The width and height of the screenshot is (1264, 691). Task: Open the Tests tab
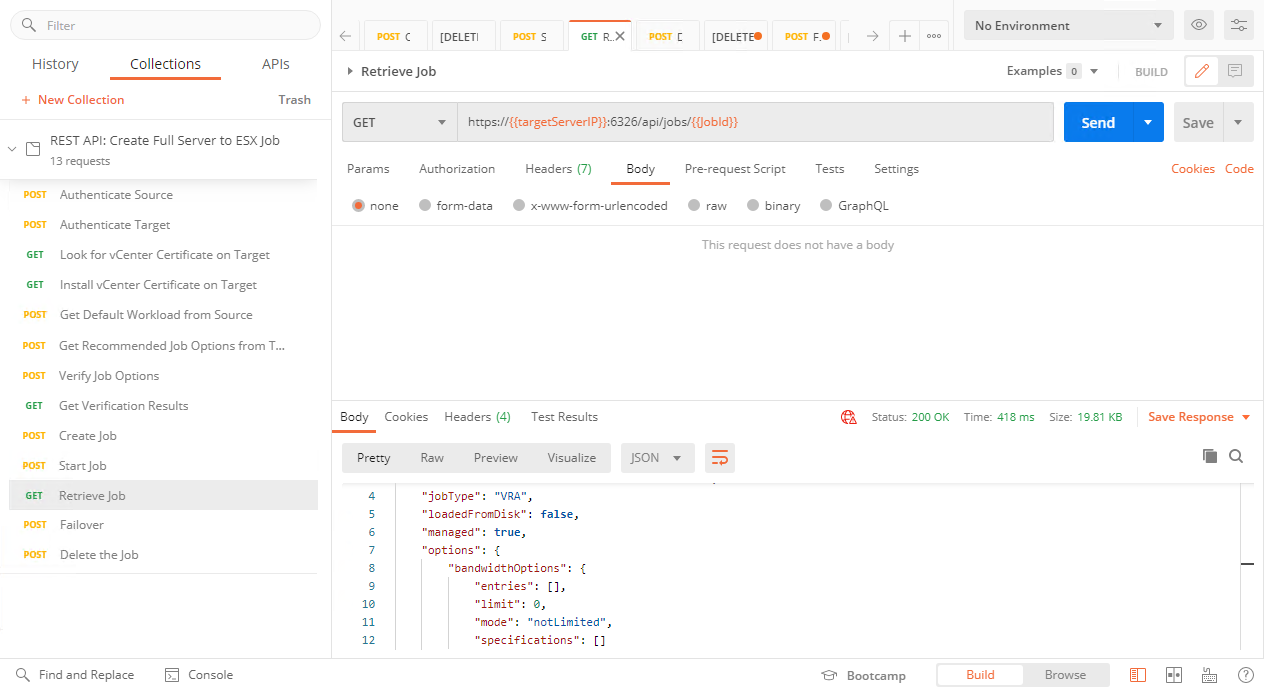click(x=830, y=169)
